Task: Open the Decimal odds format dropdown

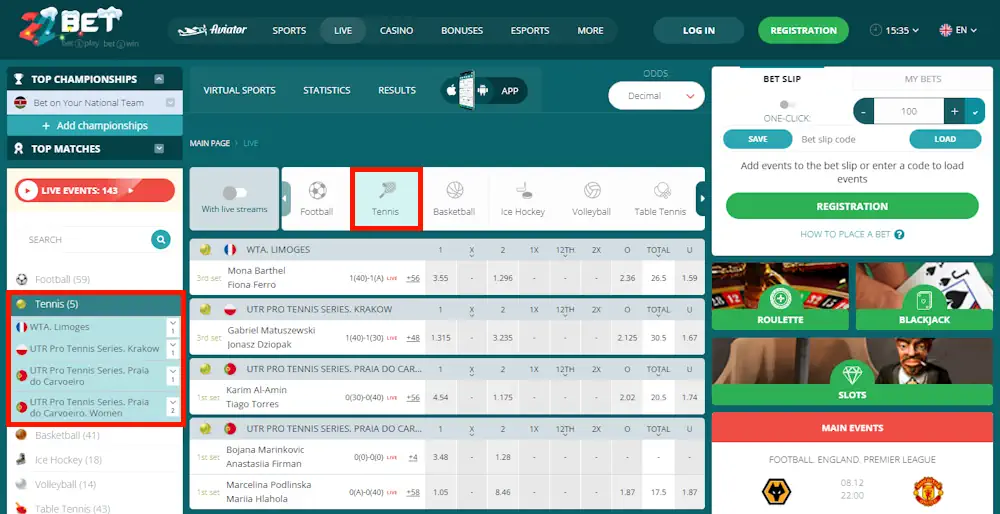Action: [x=656, y=96]
